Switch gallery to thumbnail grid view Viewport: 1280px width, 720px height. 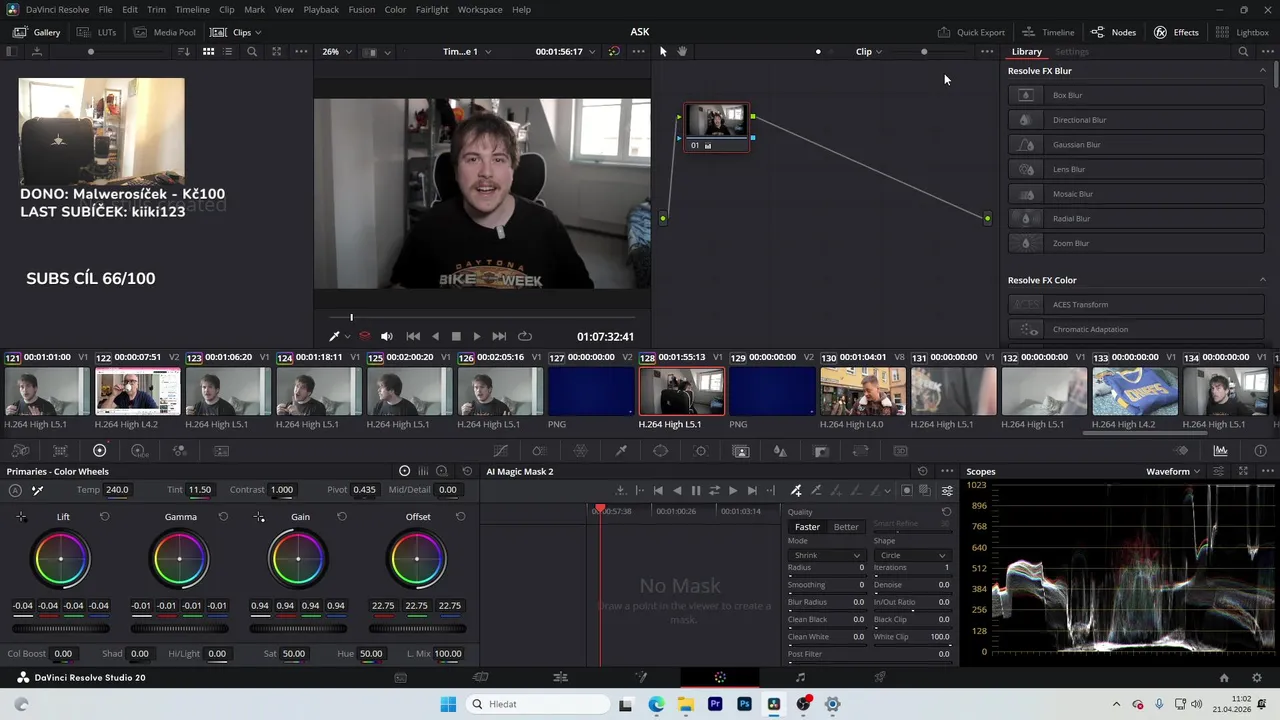208,52
